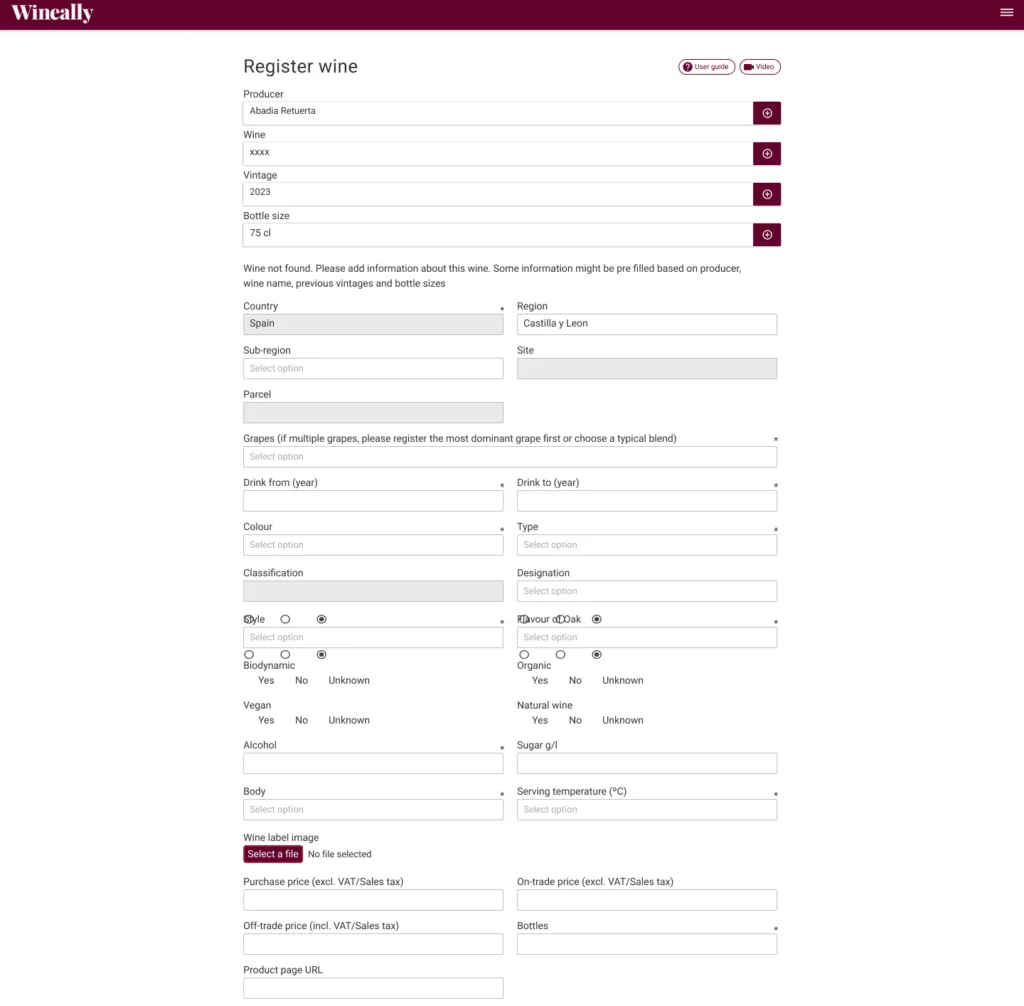Select the Yes radio above Organic label

pos(524,655)
